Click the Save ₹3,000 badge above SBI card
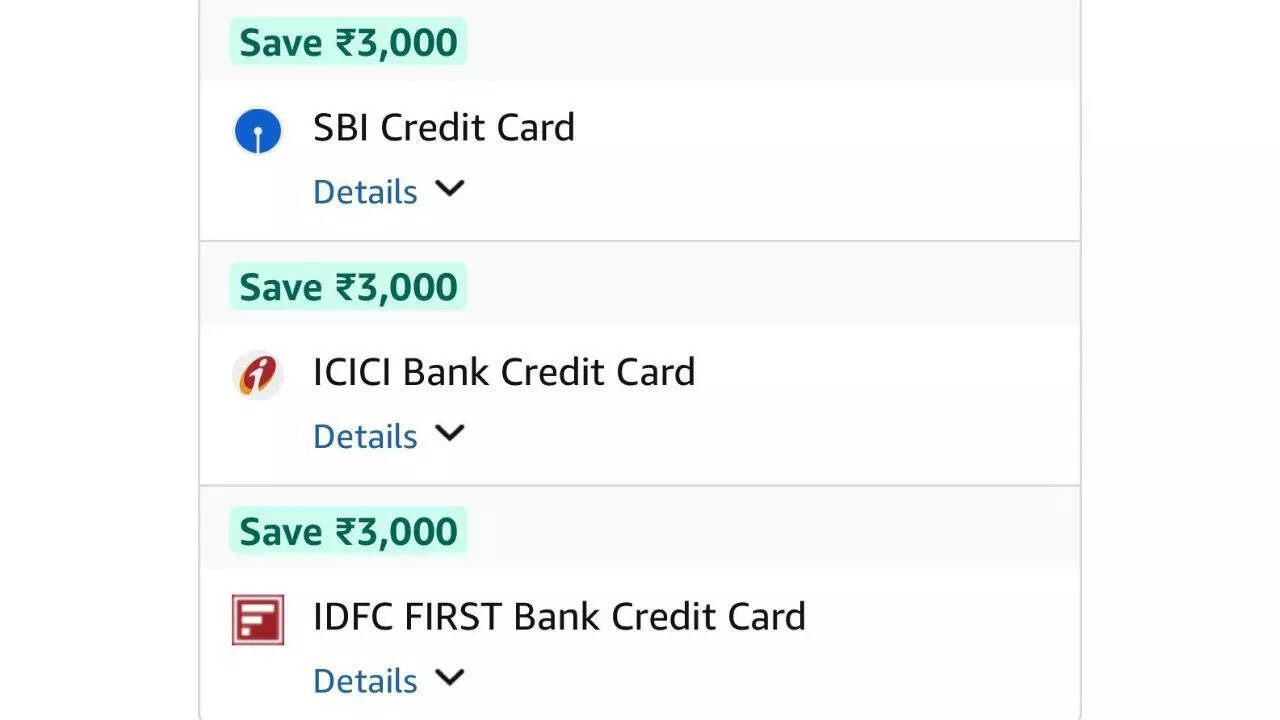The height and width of the screenshot is (720, 1280). point(347,41)
